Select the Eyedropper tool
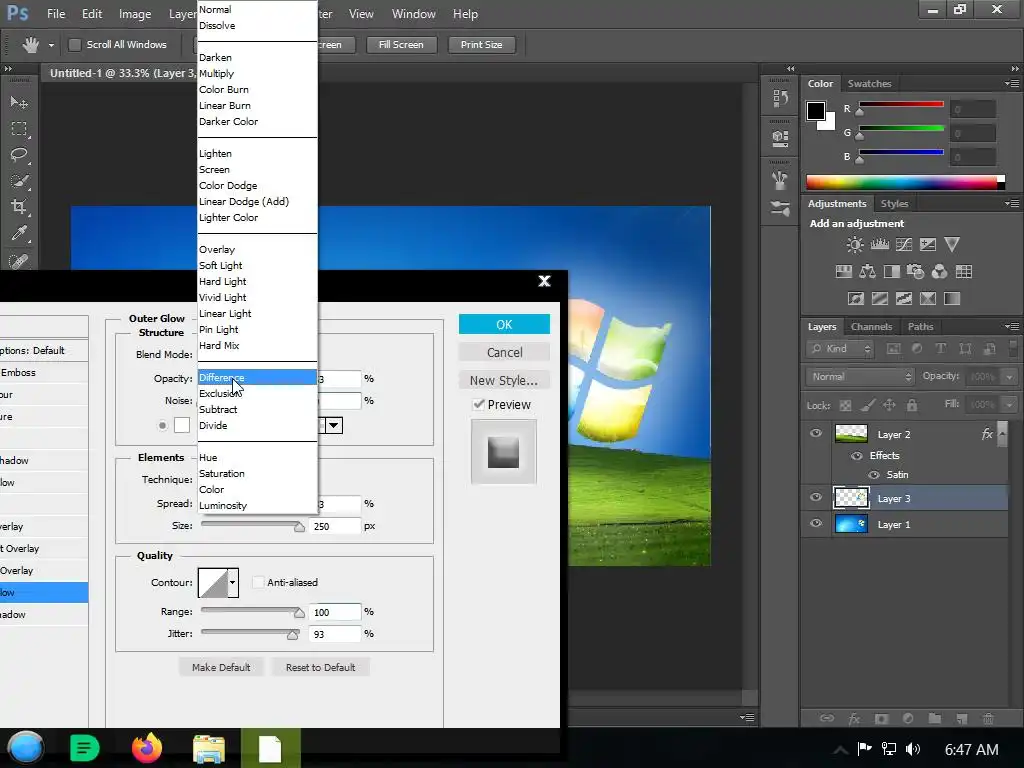The image size is (1024, 768). 19,233
